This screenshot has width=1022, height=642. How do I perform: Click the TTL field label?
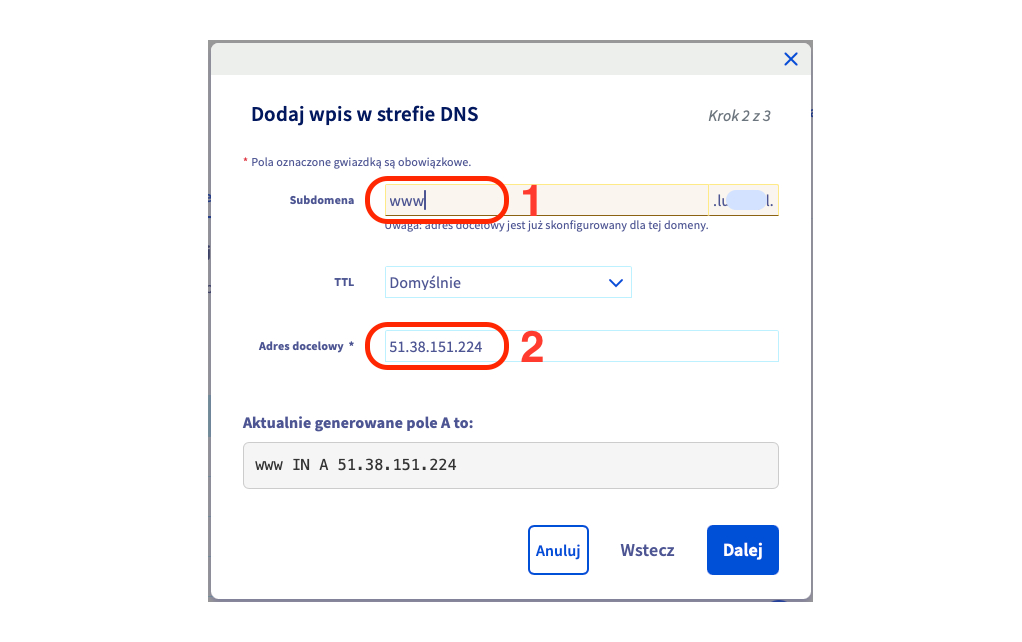coord(344,283)
